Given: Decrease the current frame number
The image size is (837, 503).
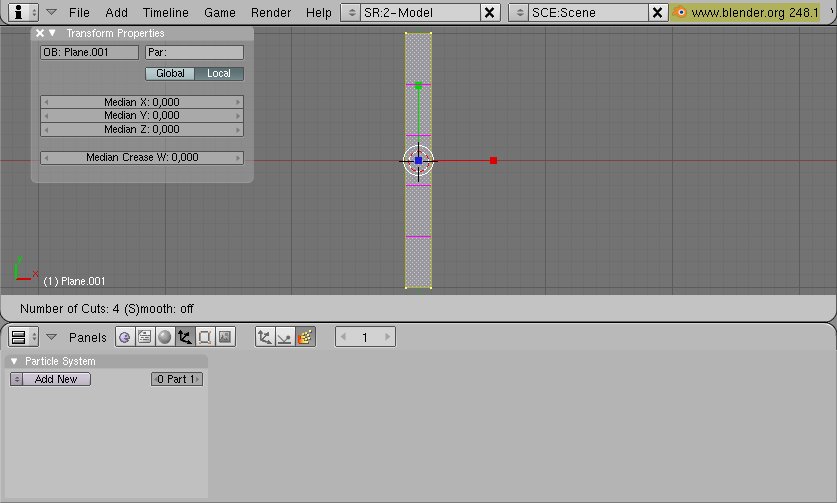Looking at the screenshot, I should coord(343,337).
